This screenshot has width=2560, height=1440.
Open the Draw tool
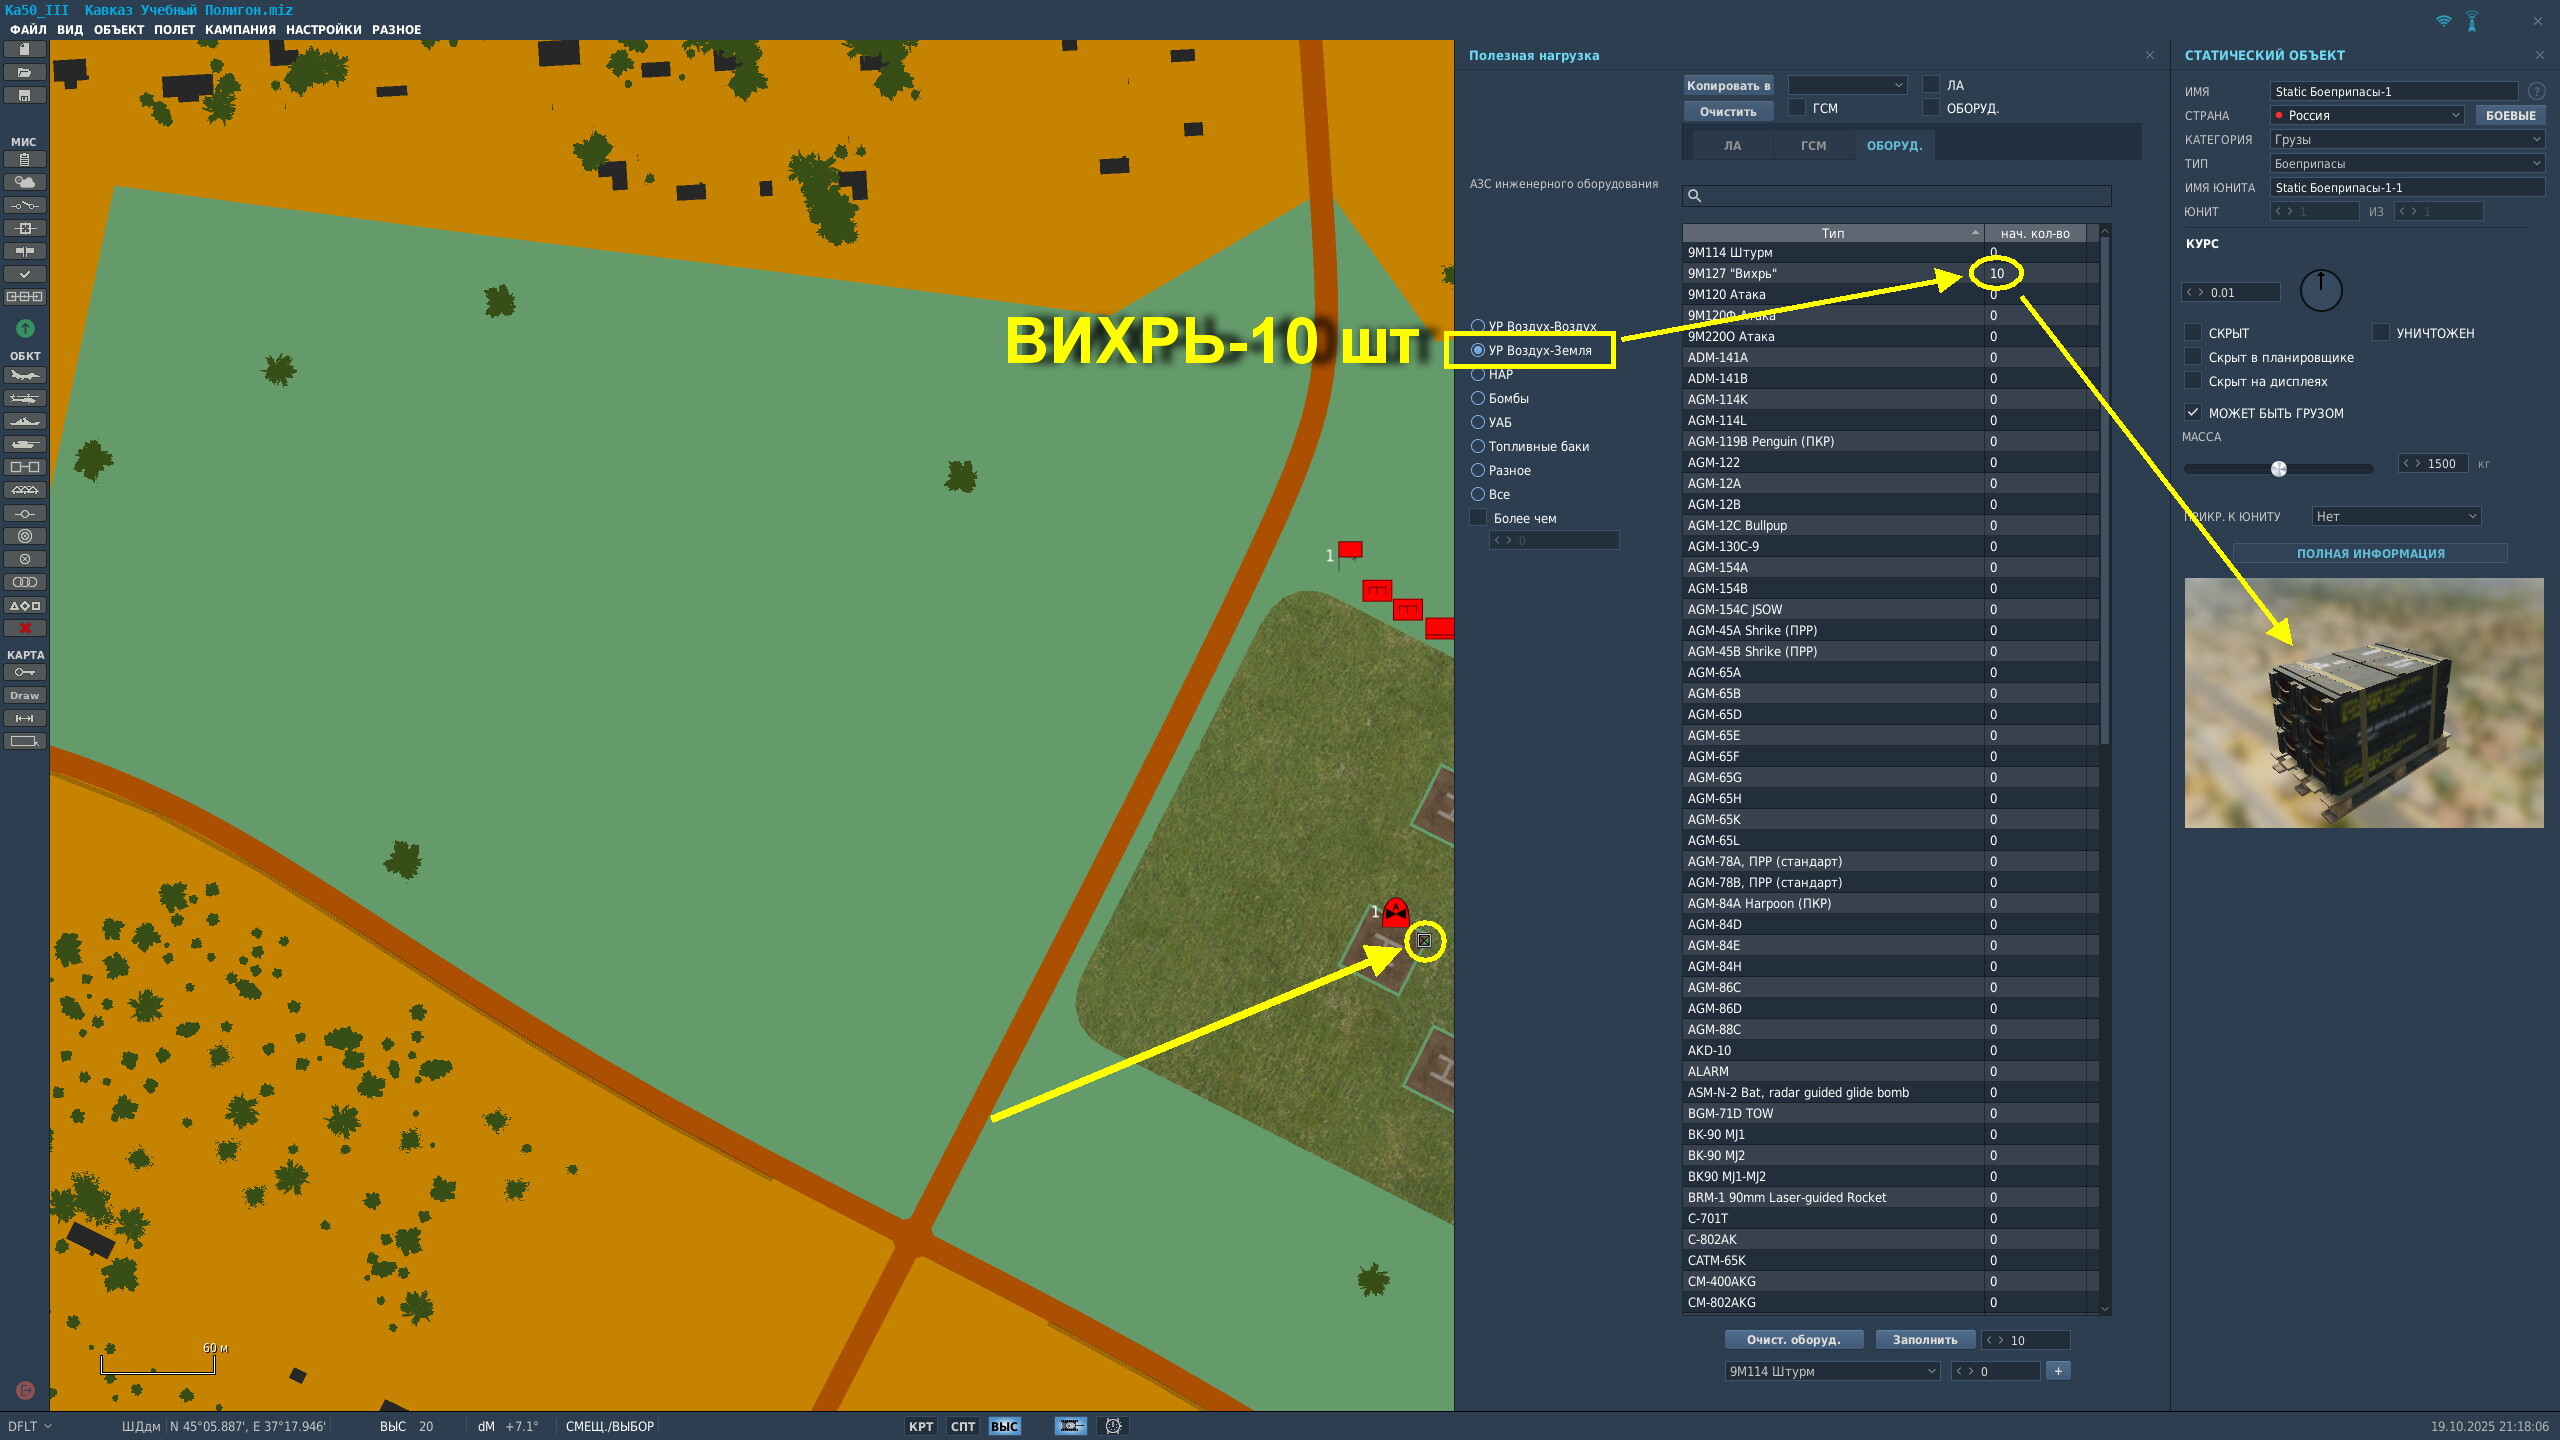point(25,695)
